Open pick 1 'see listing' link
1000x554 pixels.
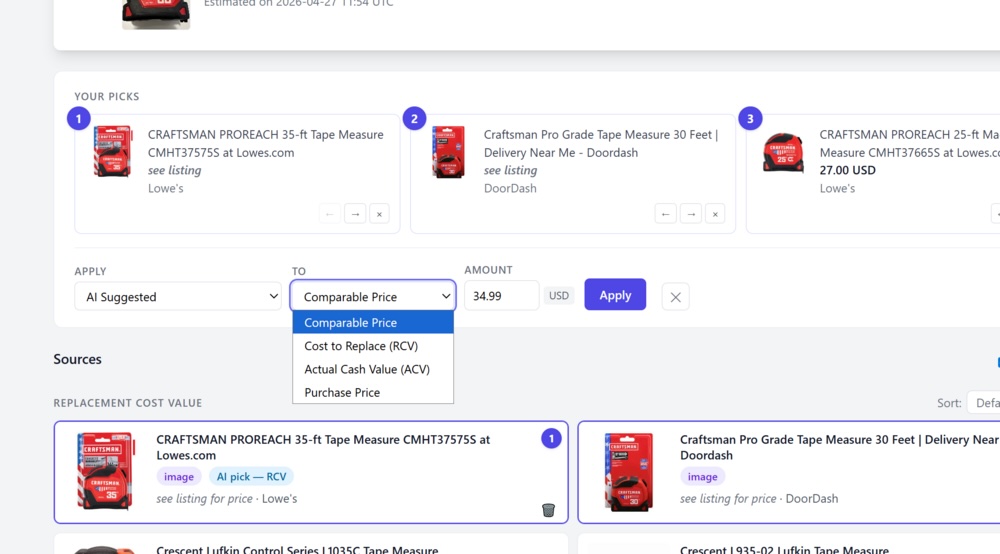pyautogui.click(x=174, y=170)
